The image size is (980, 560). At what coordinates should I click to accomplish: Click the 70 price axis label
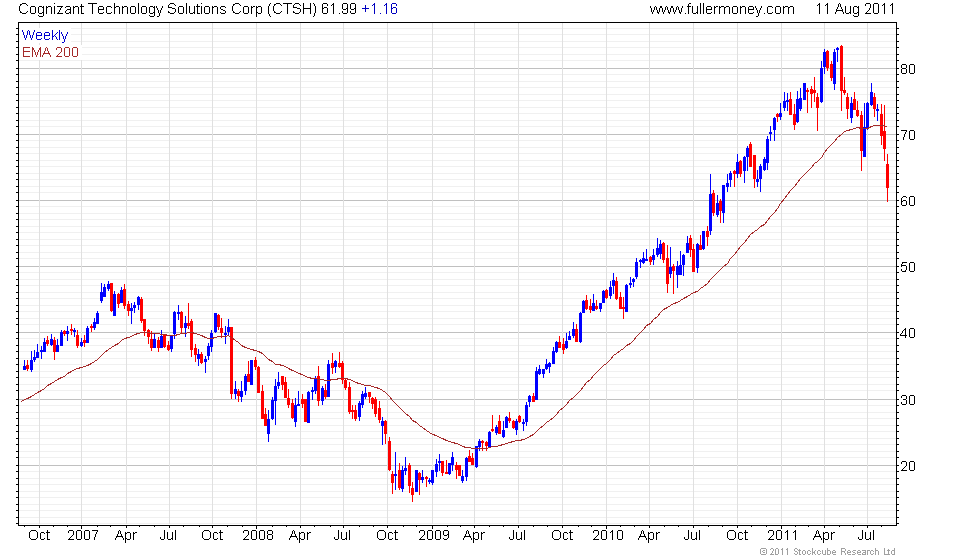tap(908, 135)
